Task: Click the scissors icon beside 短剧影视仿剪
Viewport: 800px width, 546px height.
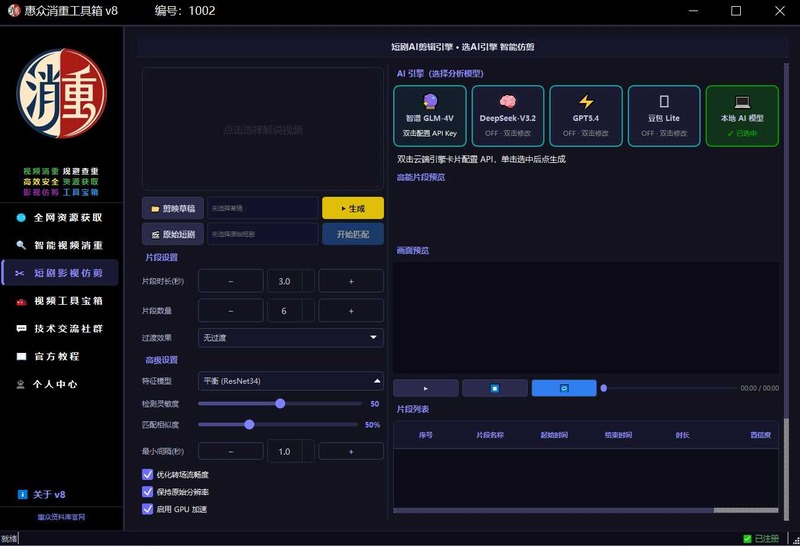Action: pyautogui.click(x=20, y=274)
